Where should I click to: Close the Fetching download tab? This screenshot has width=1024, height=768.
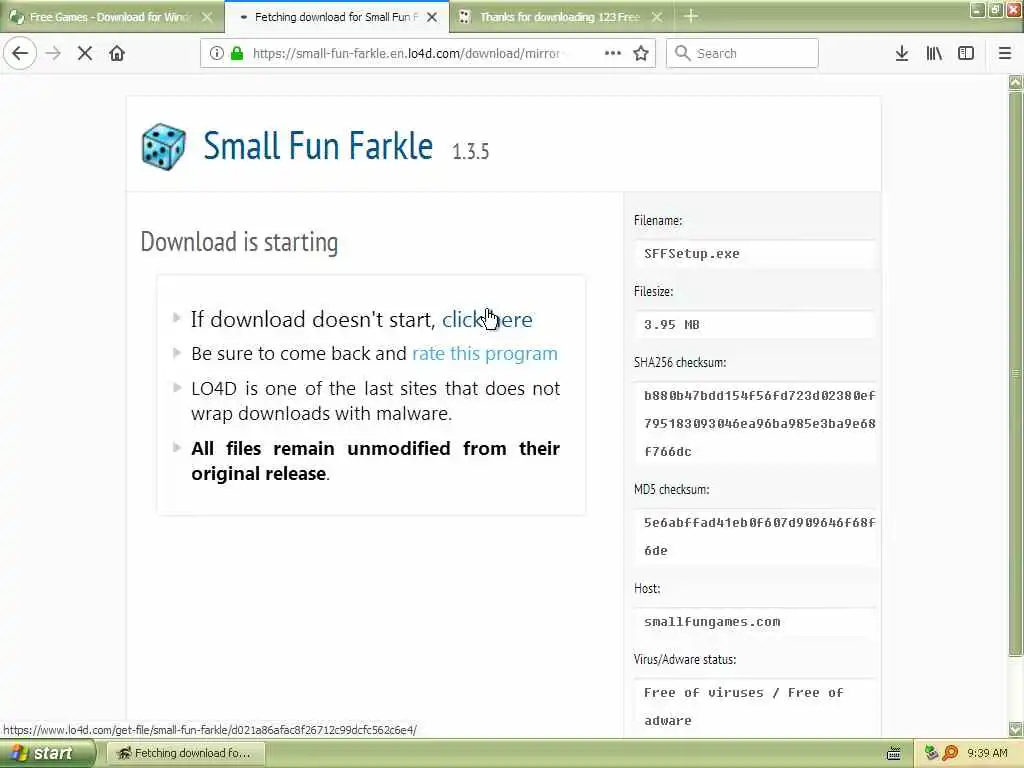(432, 17)
